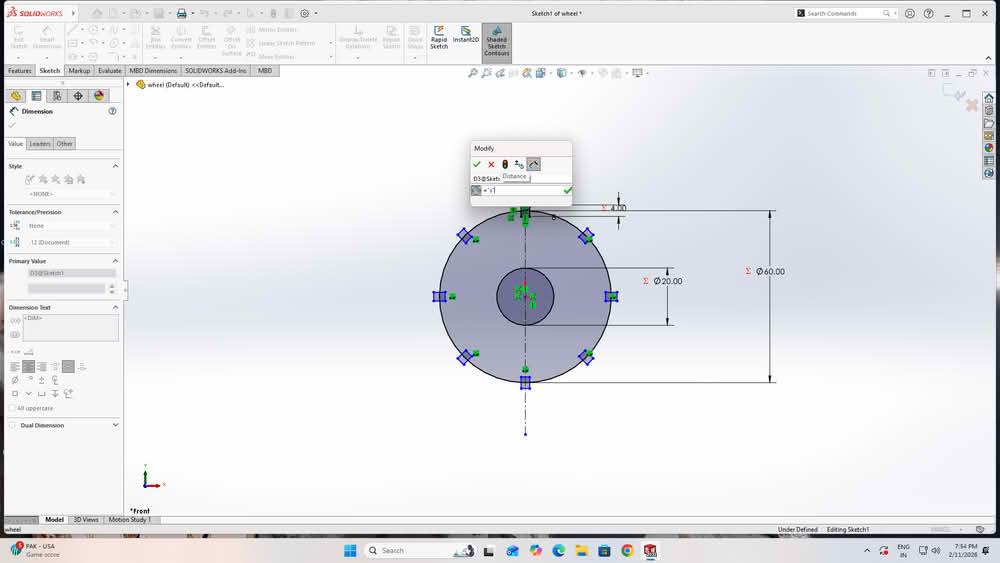The image size is (1000, 563).
Task: Switch to the MBD Dimensions ribbon tab
Action: tap(153, 71)
